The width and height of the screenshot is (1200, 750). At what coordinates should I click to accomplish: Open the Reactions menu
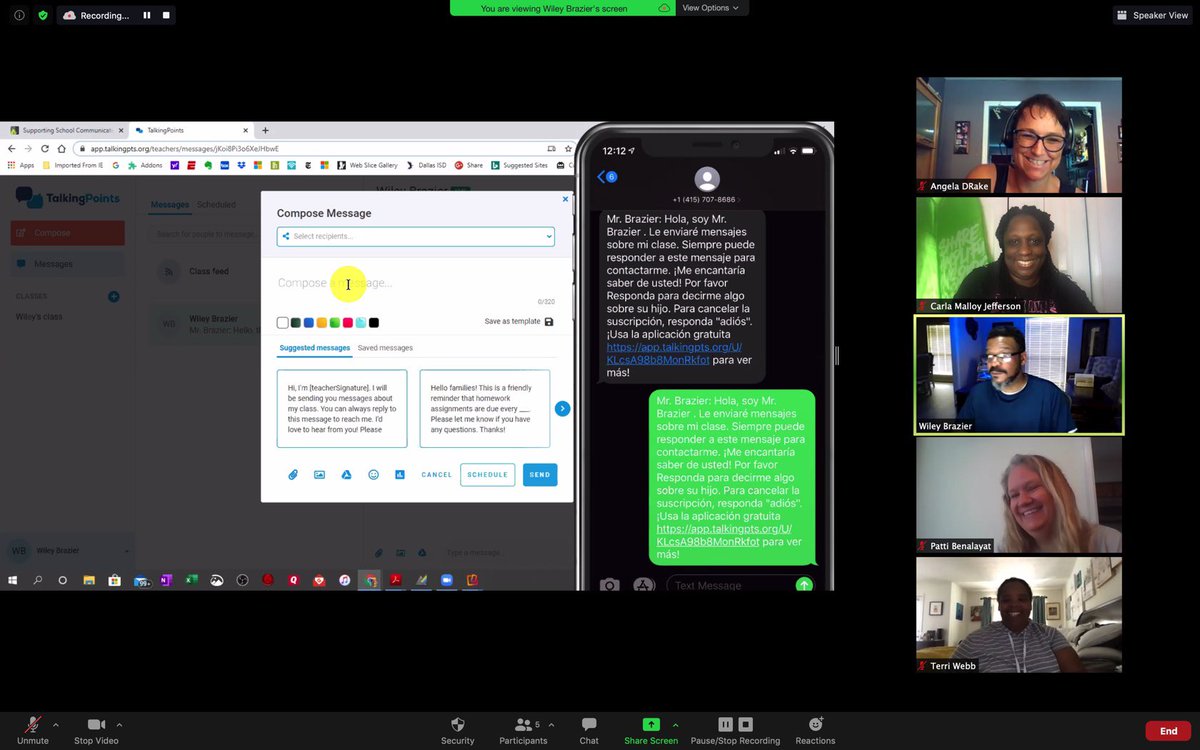pos(815,730)
